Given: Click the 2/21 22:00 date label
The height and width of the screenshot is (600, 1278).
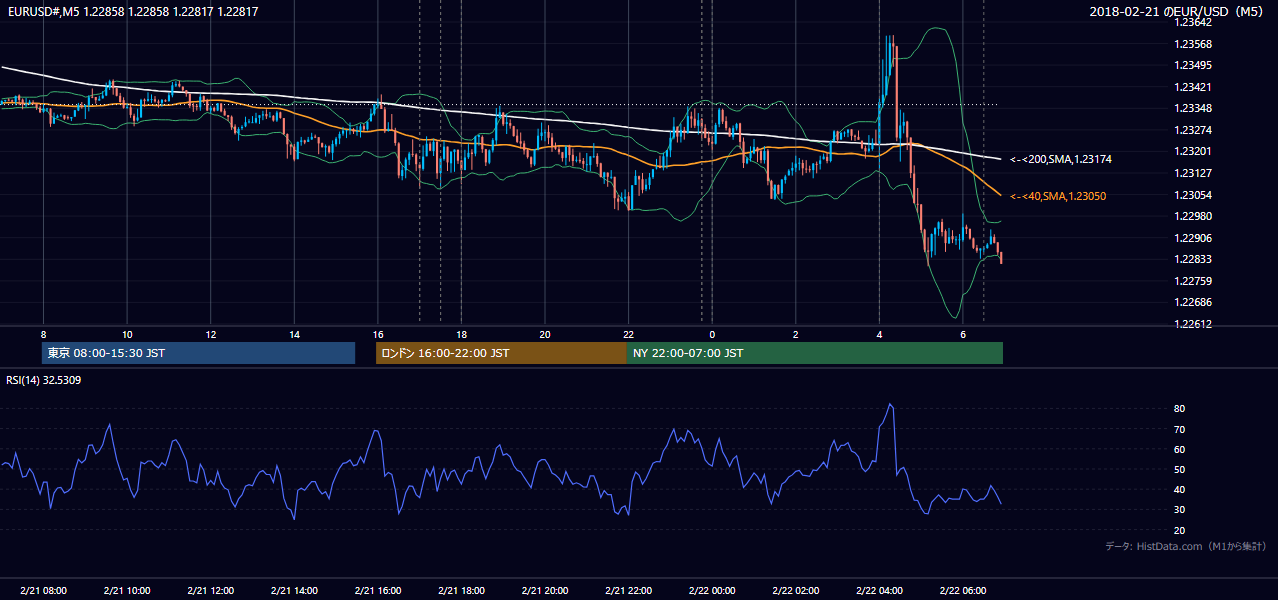Looking at the screenshot, I should click(628, 591).
